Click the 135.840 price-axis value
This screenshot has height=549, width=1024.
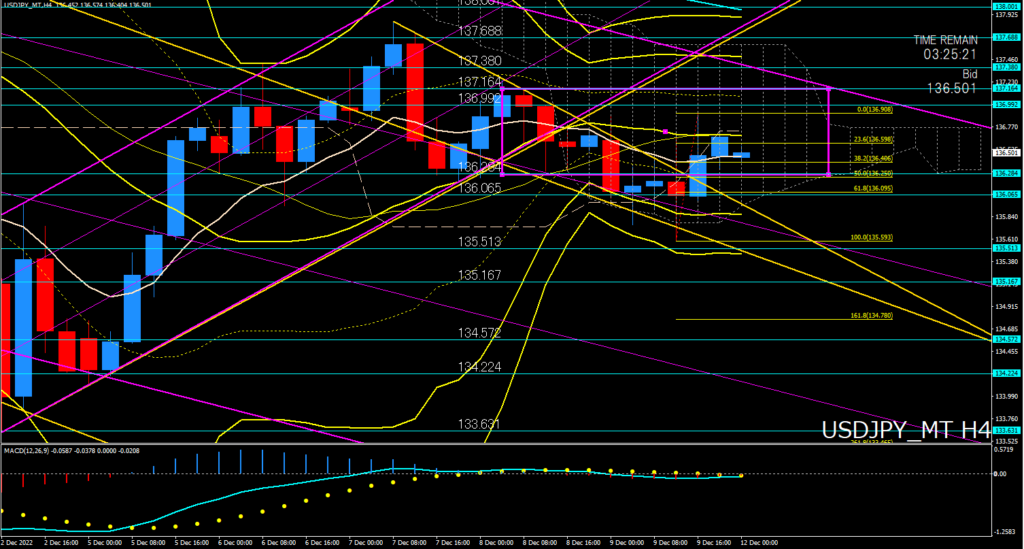[x=1006, y=217]
